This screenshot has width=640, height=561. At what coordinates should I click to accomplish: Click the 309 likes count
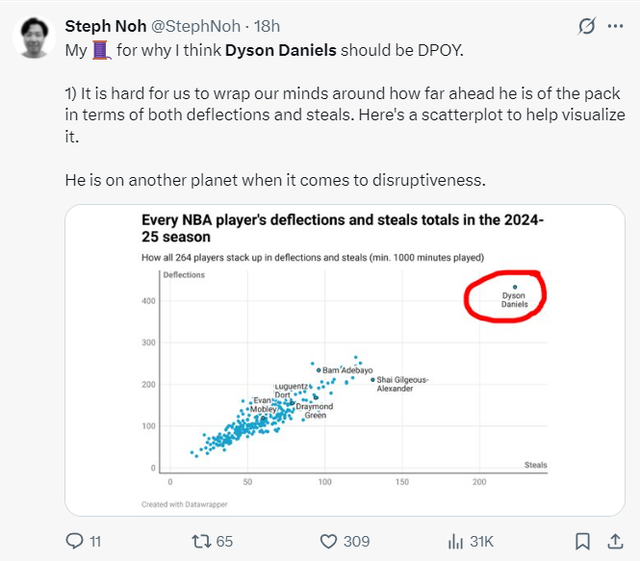pos(357,541)
